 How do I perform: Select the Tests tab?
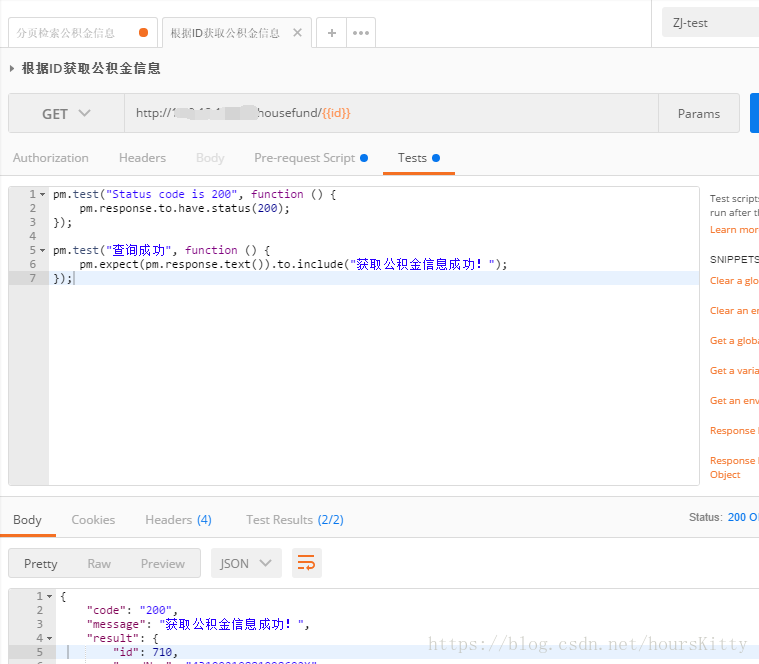tap(418, 158)
